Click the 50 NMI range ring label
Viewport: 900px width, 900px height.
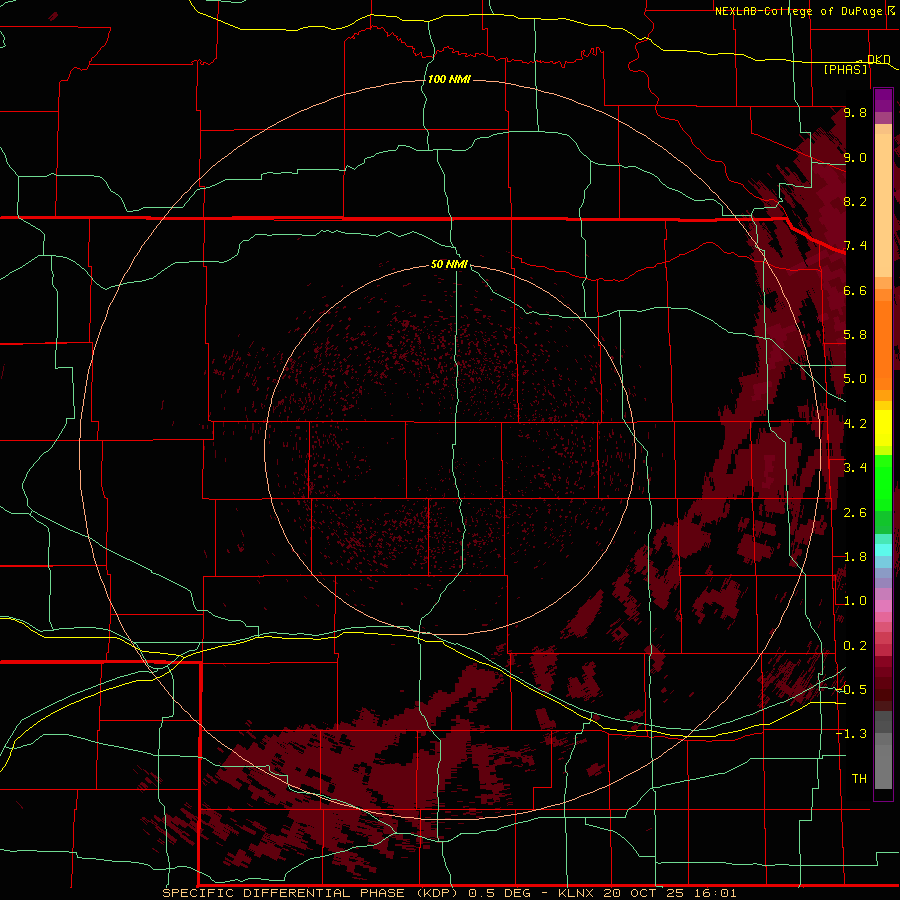click(x=449, y=264)
